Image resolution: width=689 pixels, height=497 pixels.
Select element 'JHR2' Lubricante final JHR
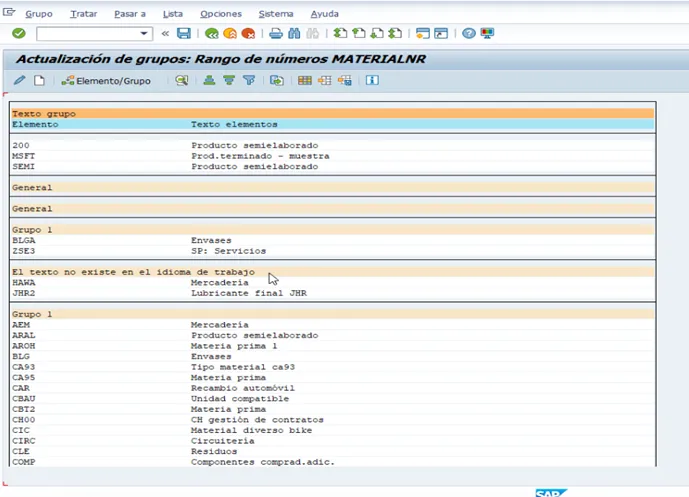tap(333, 293)
